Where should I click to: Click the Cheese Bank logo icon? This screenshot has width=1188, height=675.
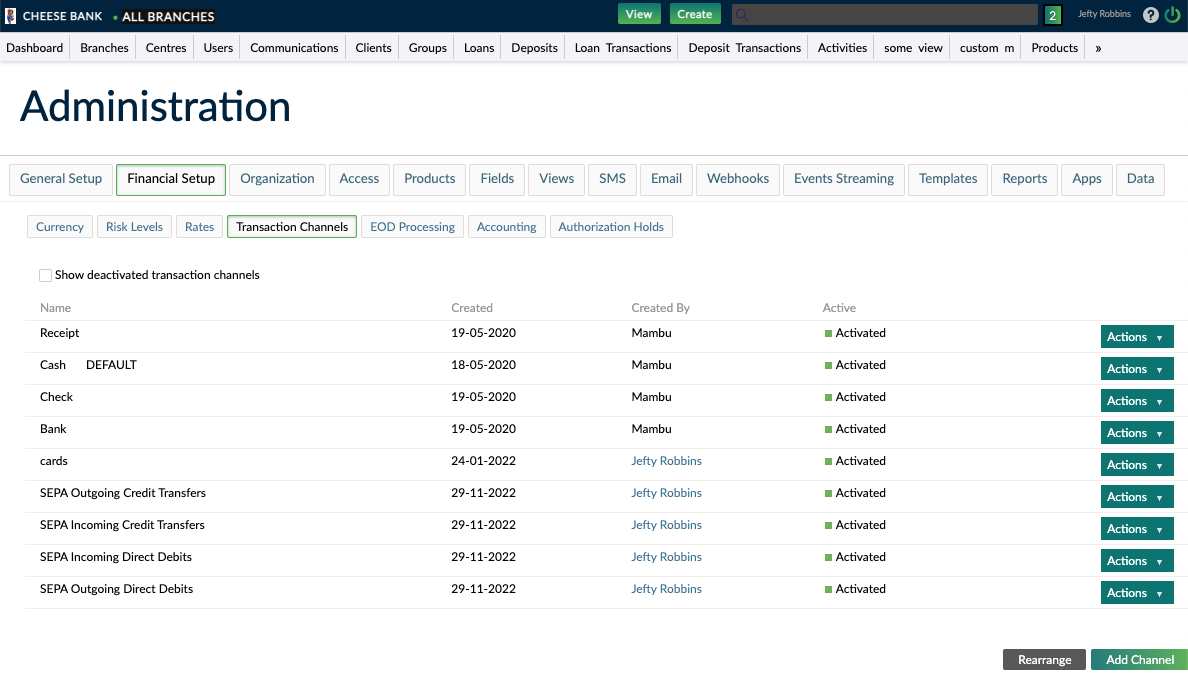pyautogui.click(x=11, y=16)
